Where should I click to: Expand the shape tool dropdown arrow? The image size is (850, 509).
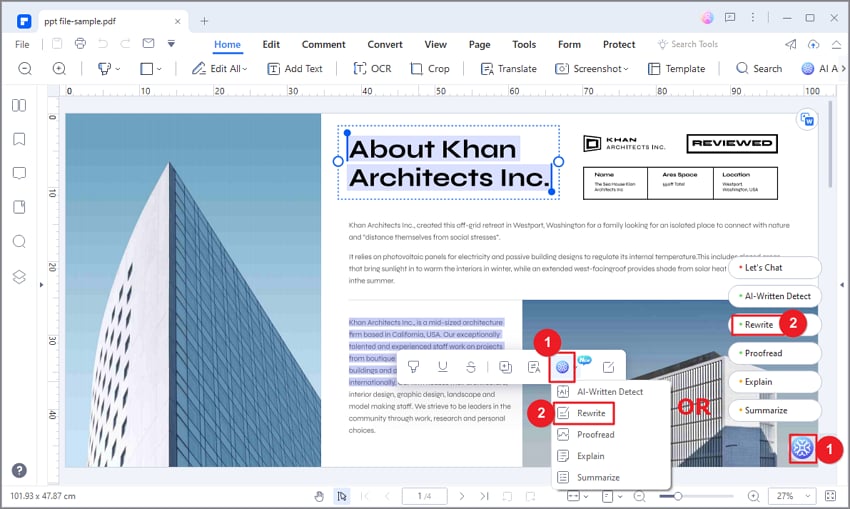(x=159, y=69)
